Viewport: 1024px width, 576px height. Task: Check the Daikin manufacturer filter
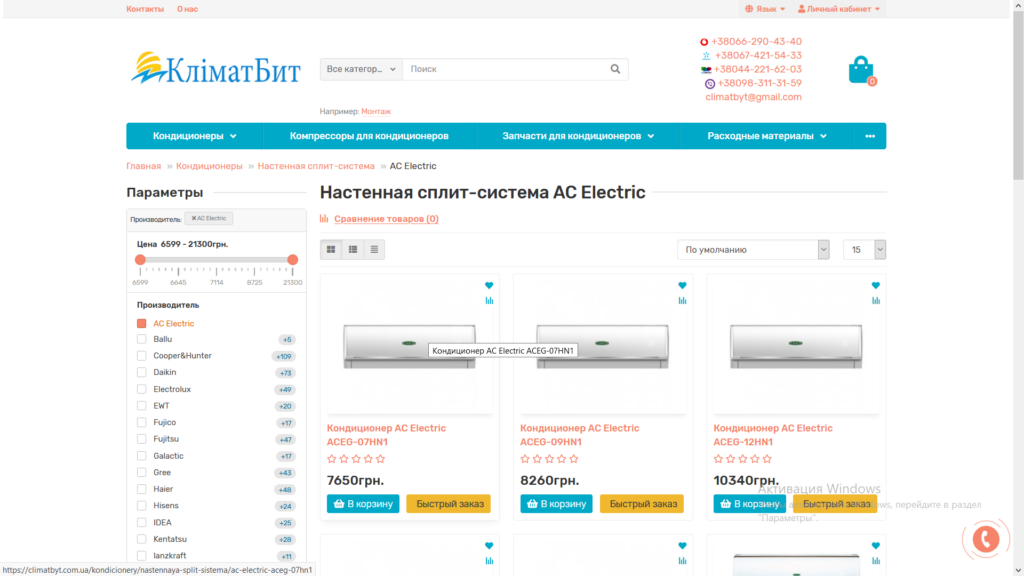[142, 372]
